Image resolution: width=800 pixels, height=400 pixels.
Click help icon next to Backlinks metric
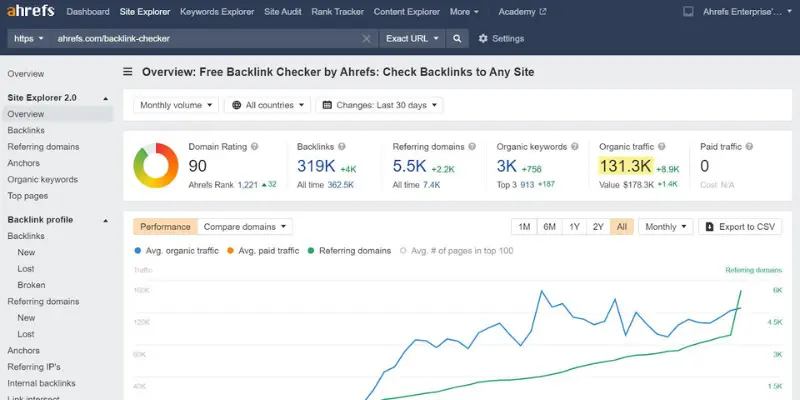click(x=341, y=146)
